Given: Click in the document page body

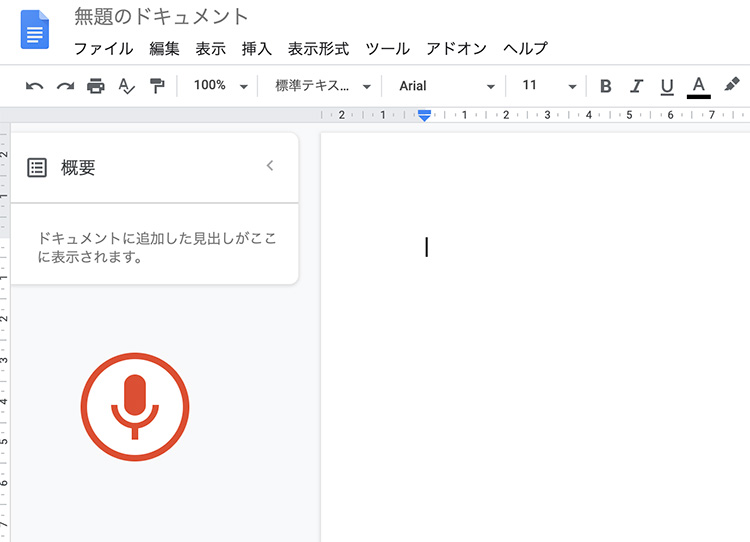Looking at the screenshot, I should coord(535,337).
